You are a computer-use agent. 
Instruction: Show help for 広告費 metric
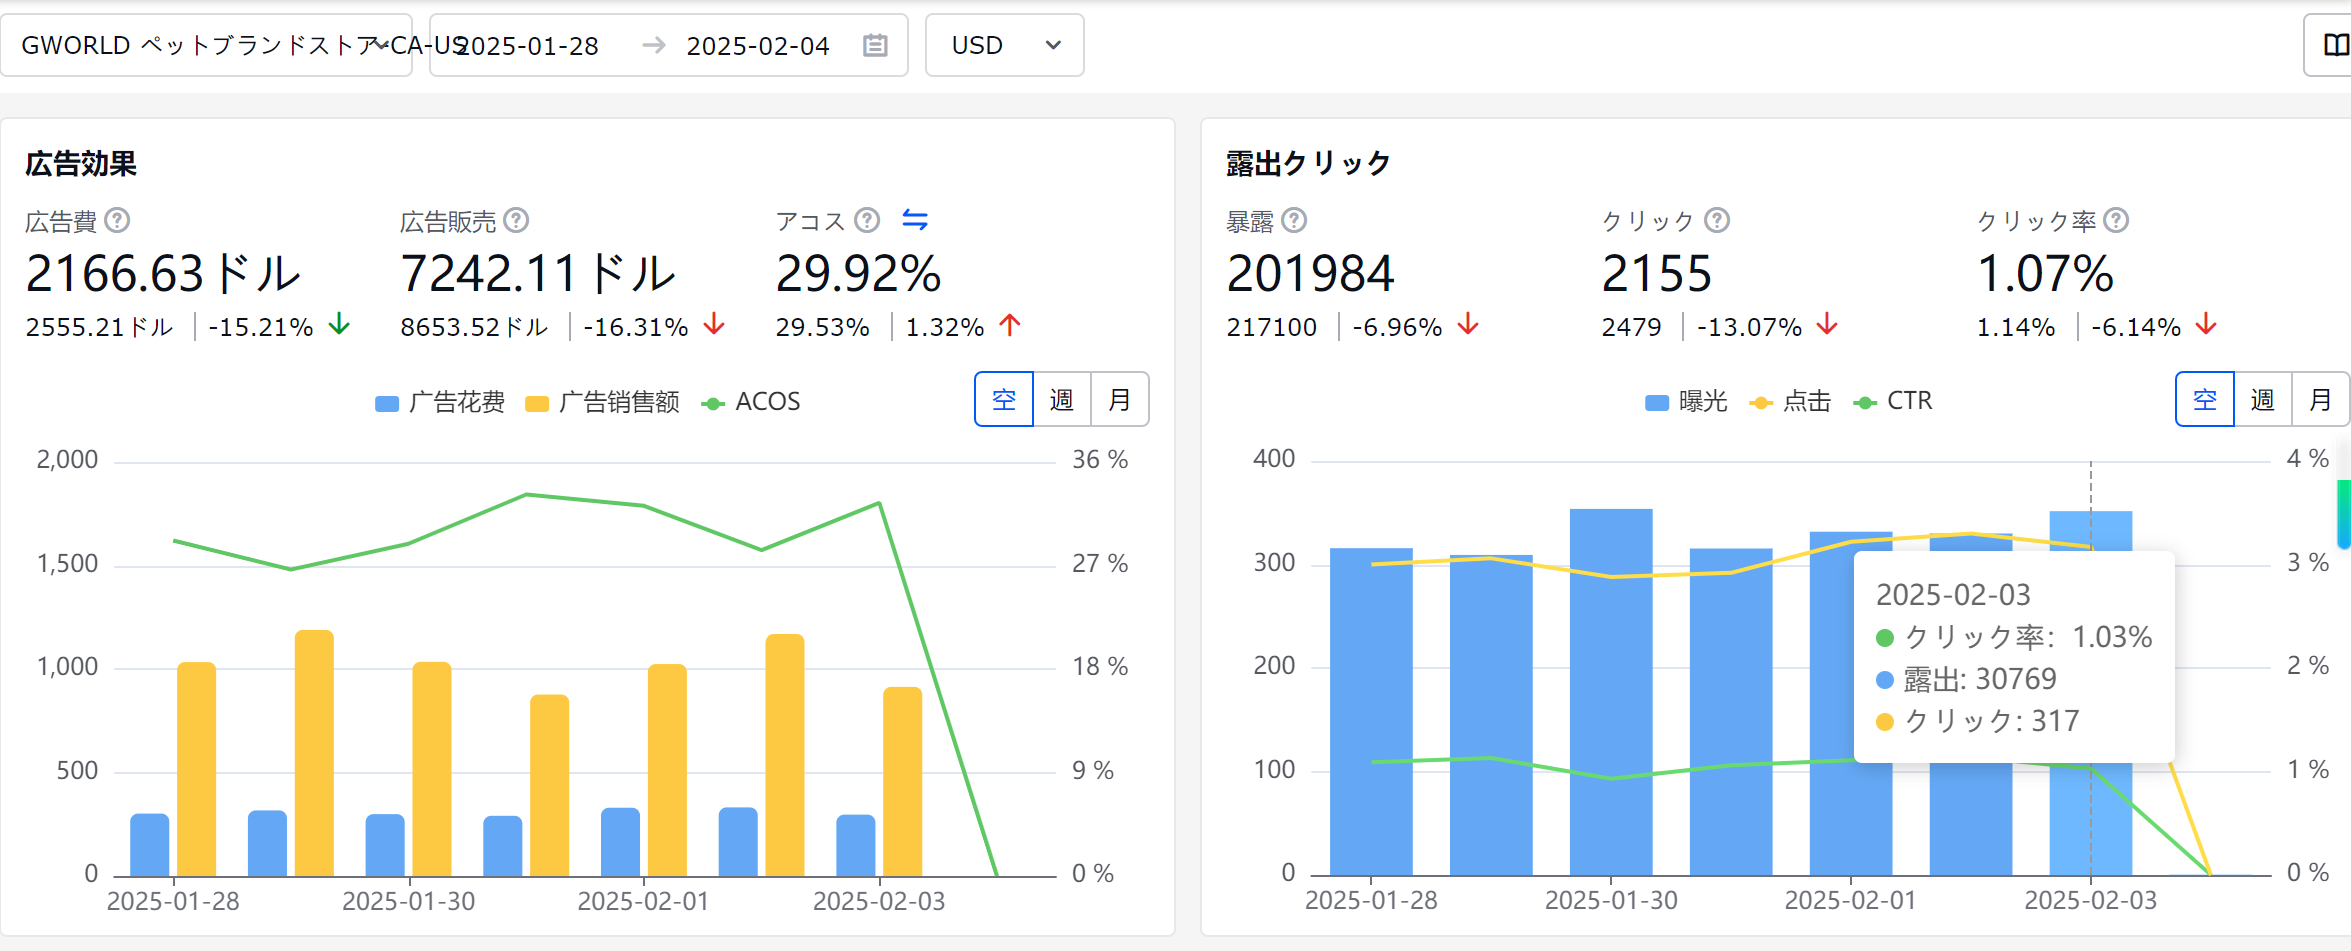117,220
